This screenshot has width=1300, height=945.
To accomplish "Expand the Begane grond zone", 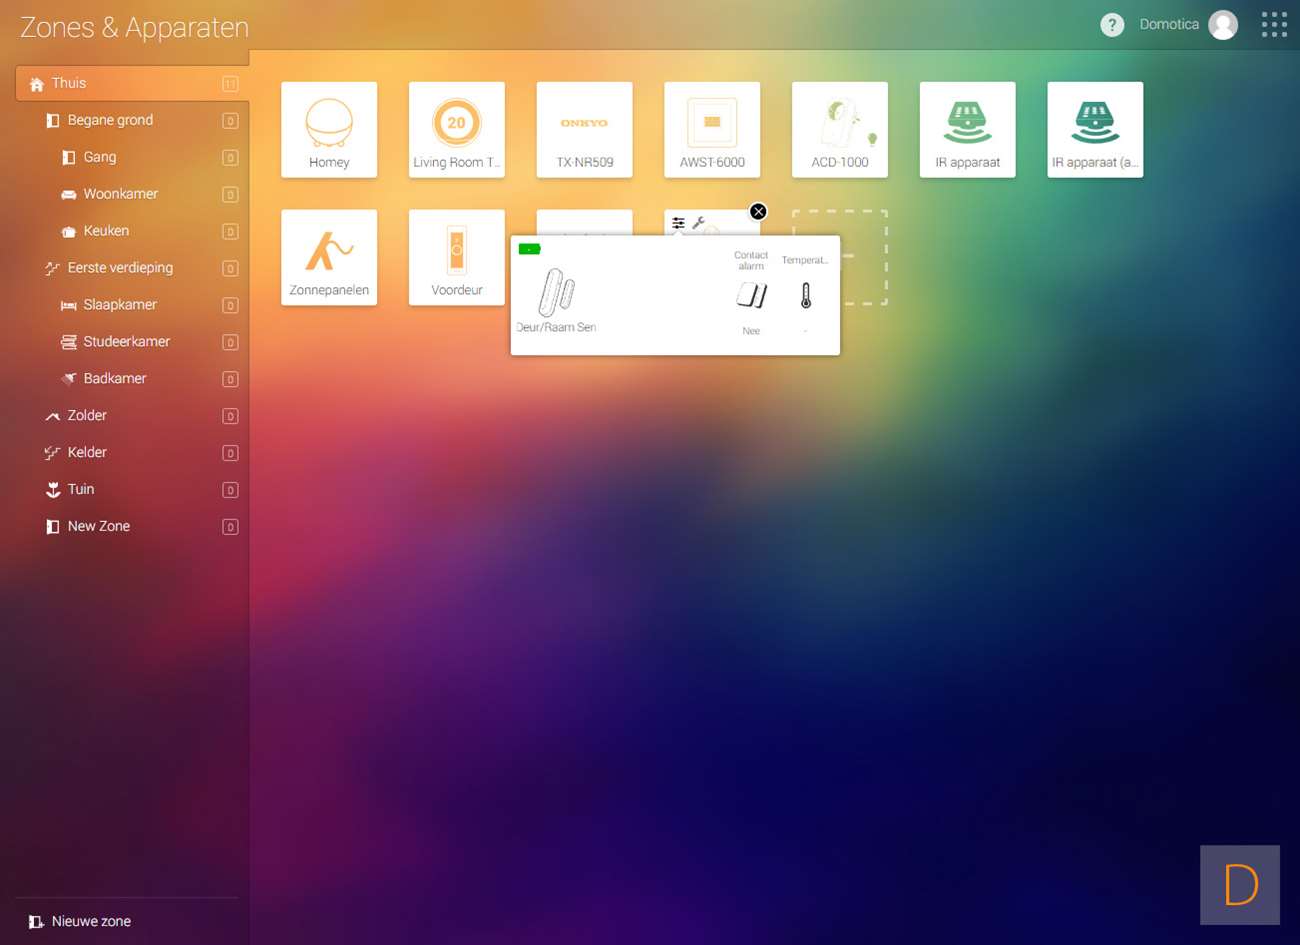I will pyautogui.click(x=110, y=120).
